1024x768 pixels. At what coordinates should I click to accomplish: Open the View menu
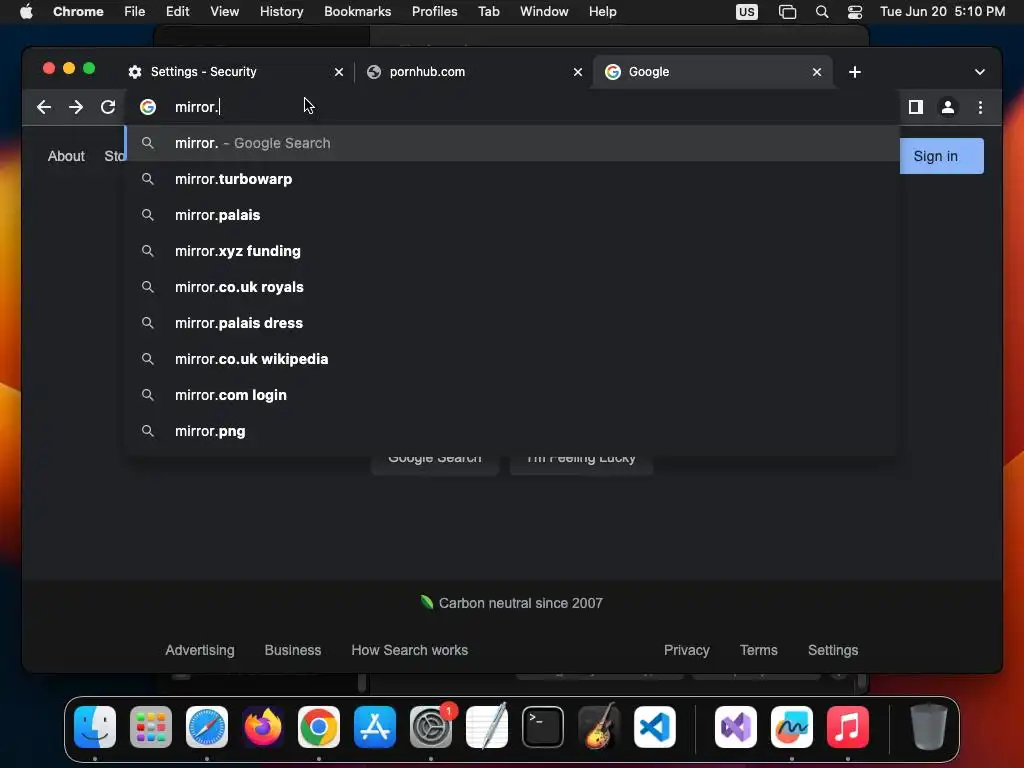[224, 12]
